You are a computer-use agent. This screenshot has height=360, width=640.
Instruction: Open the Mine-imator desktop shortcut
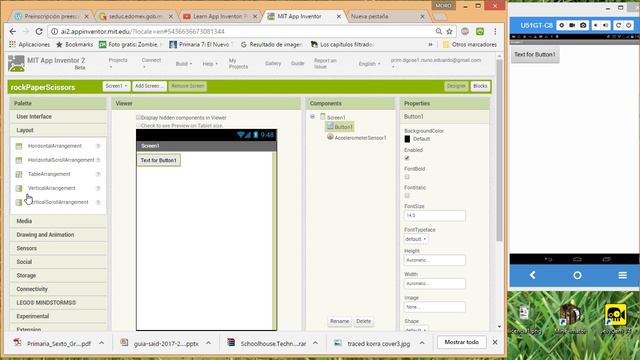(x=570, y=319)
